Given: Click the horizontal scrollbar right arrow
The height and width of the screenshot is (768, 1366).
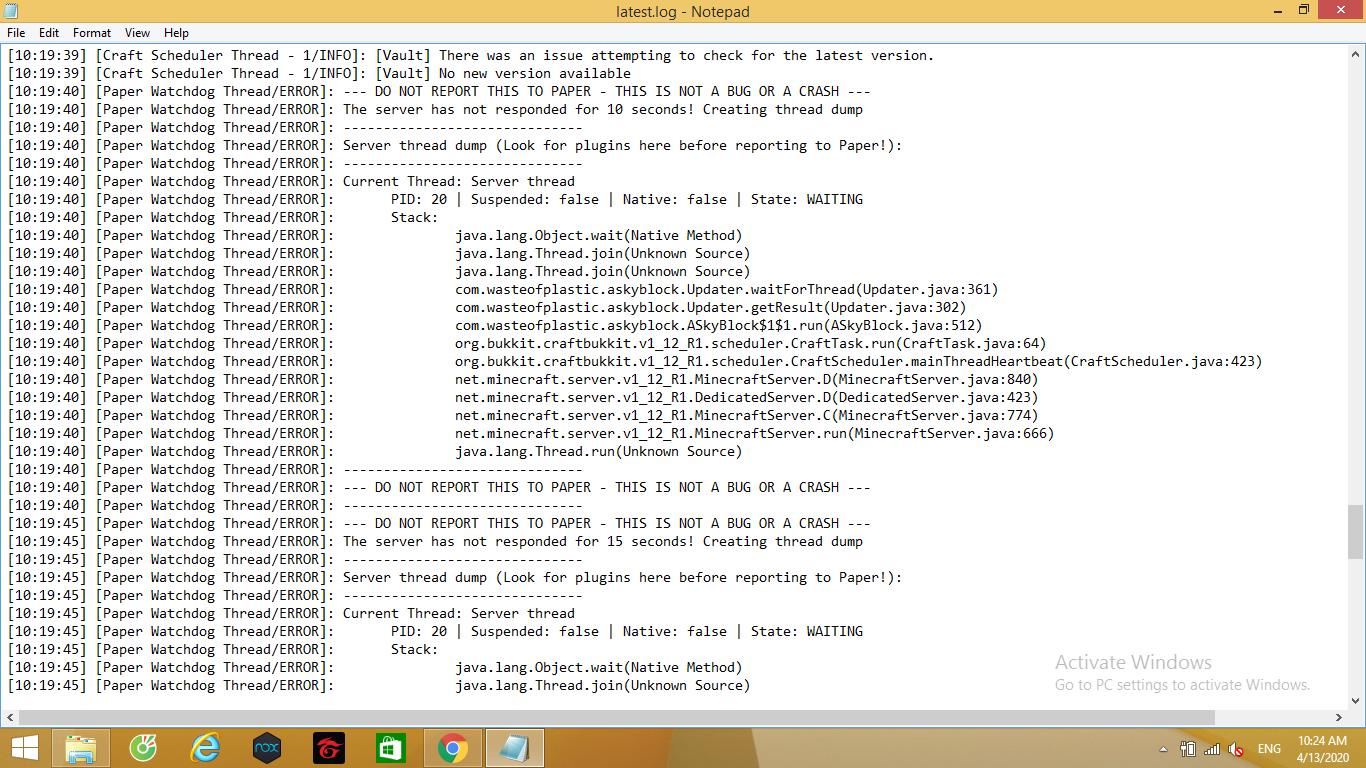Looking at the screenshot, I should 1339,717.
